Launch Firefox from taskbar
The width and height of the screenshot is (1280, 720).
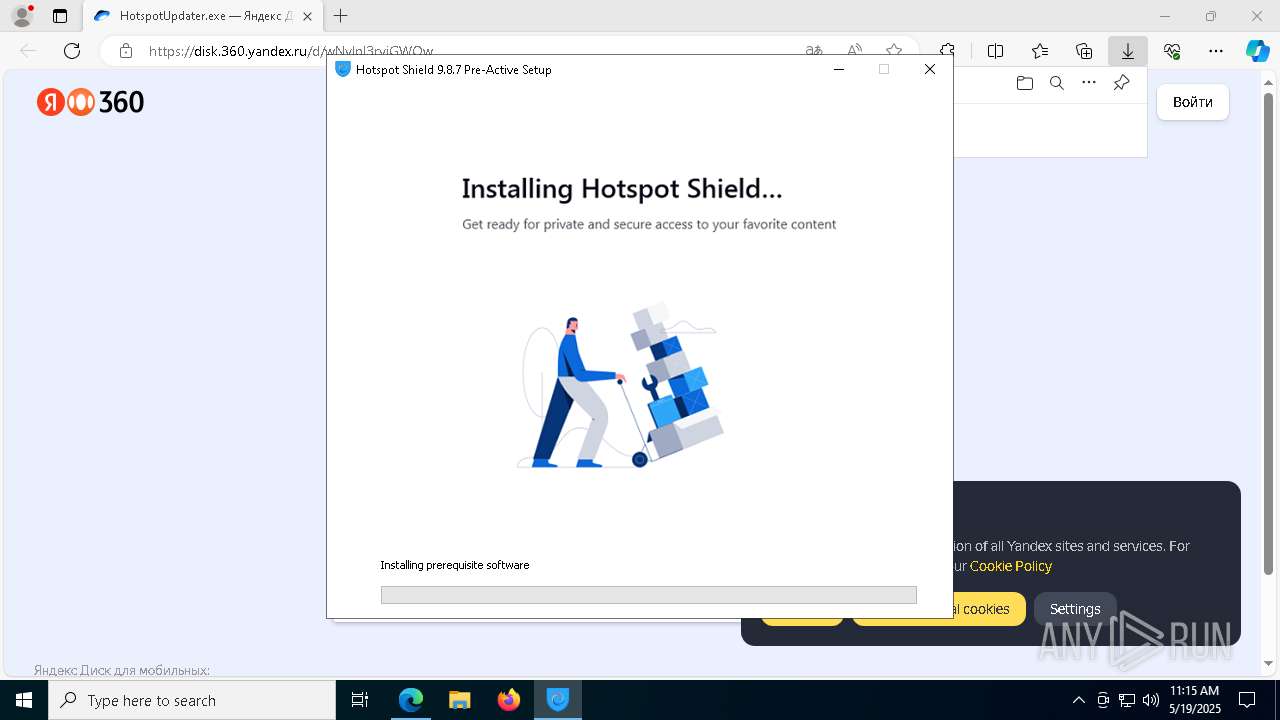[x=509, y=700]
